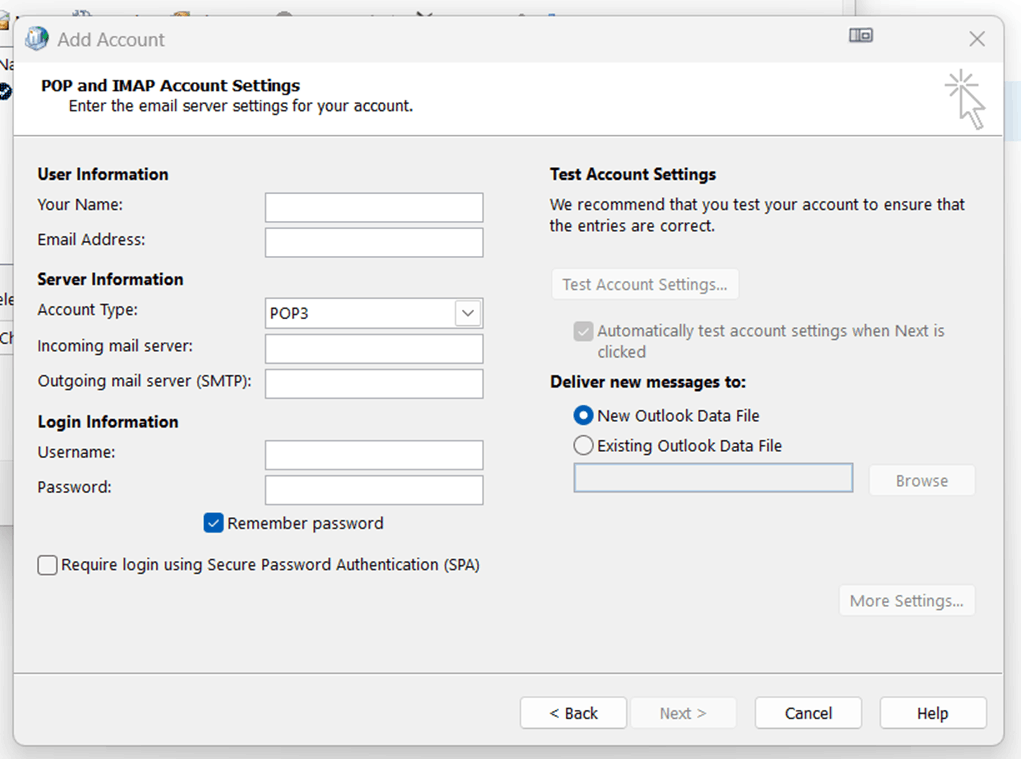Click the cursor sparkle icon in dialog header
The height and width of the screenshot is (759, 1021).
pos(965,99)
